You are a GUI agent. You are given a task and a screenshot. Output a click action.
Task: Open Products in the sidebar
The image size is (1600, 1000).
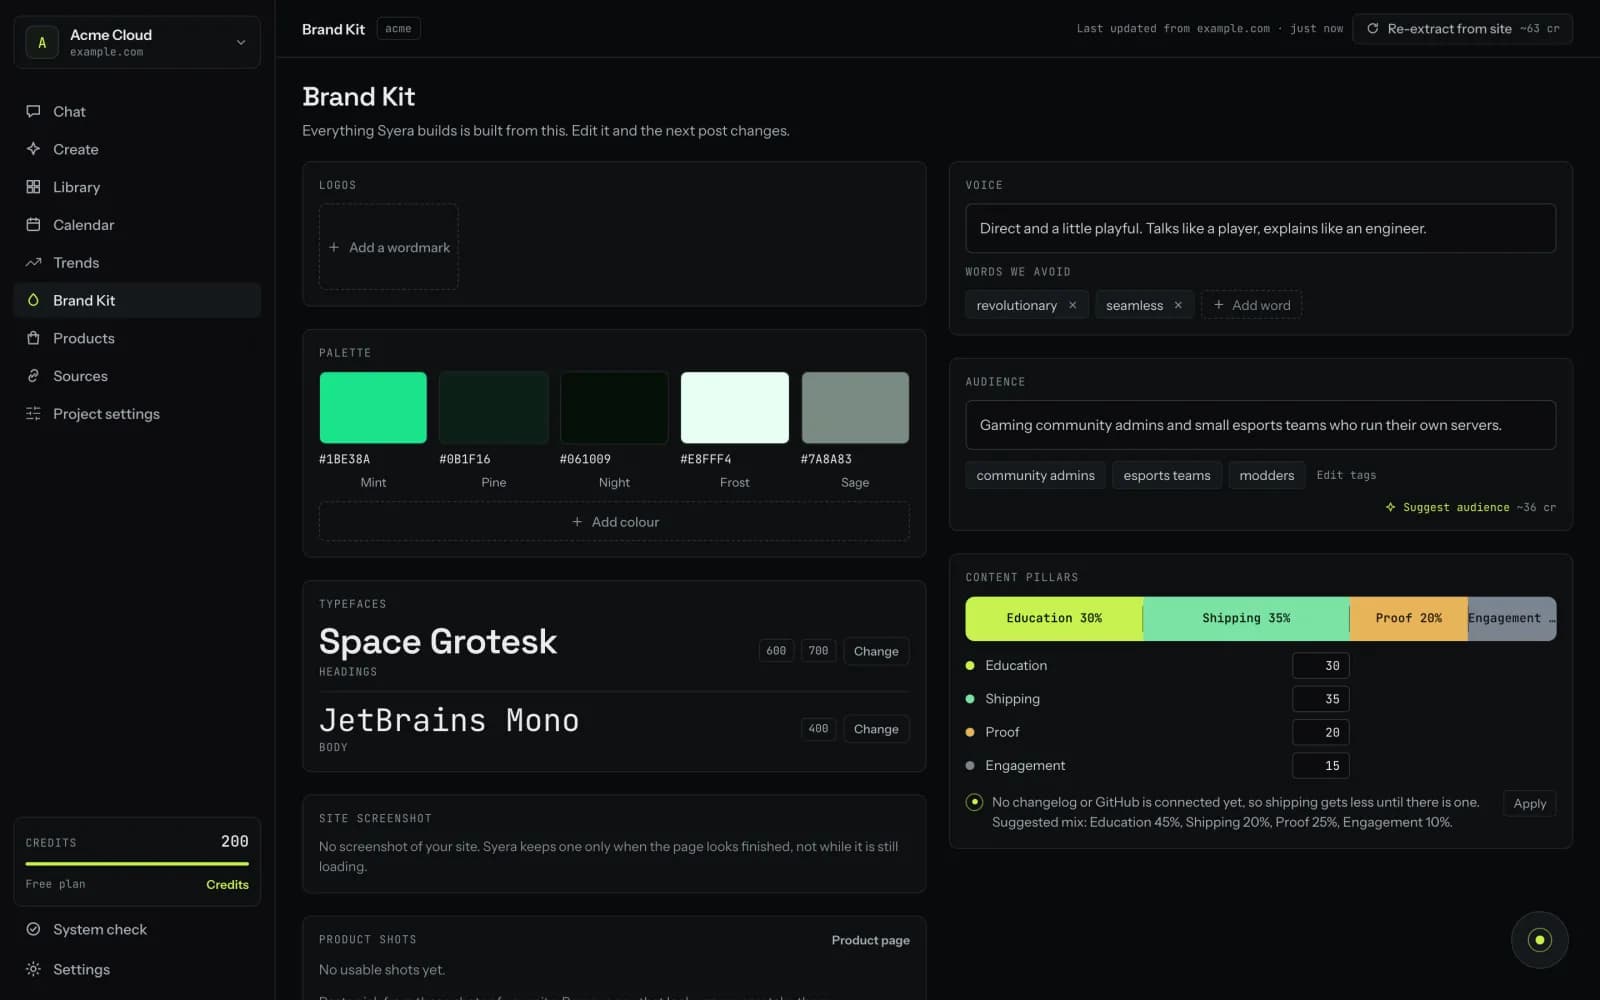coord(138,338)
